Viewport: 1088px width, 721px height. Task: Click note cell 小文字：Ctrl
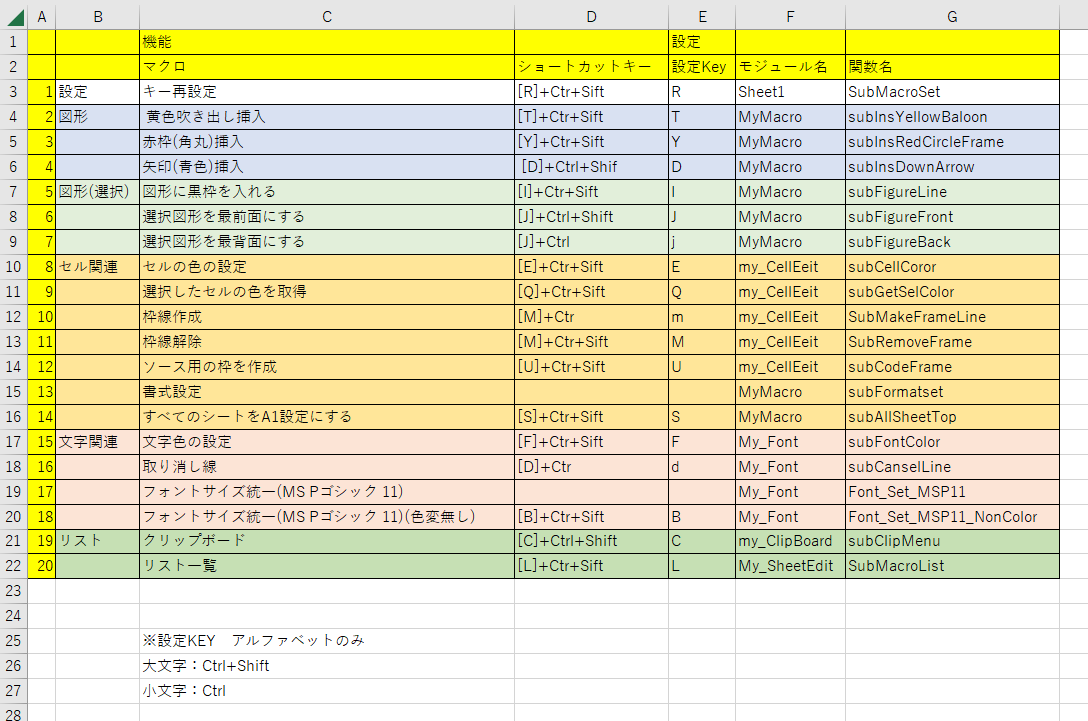[327, 690]
